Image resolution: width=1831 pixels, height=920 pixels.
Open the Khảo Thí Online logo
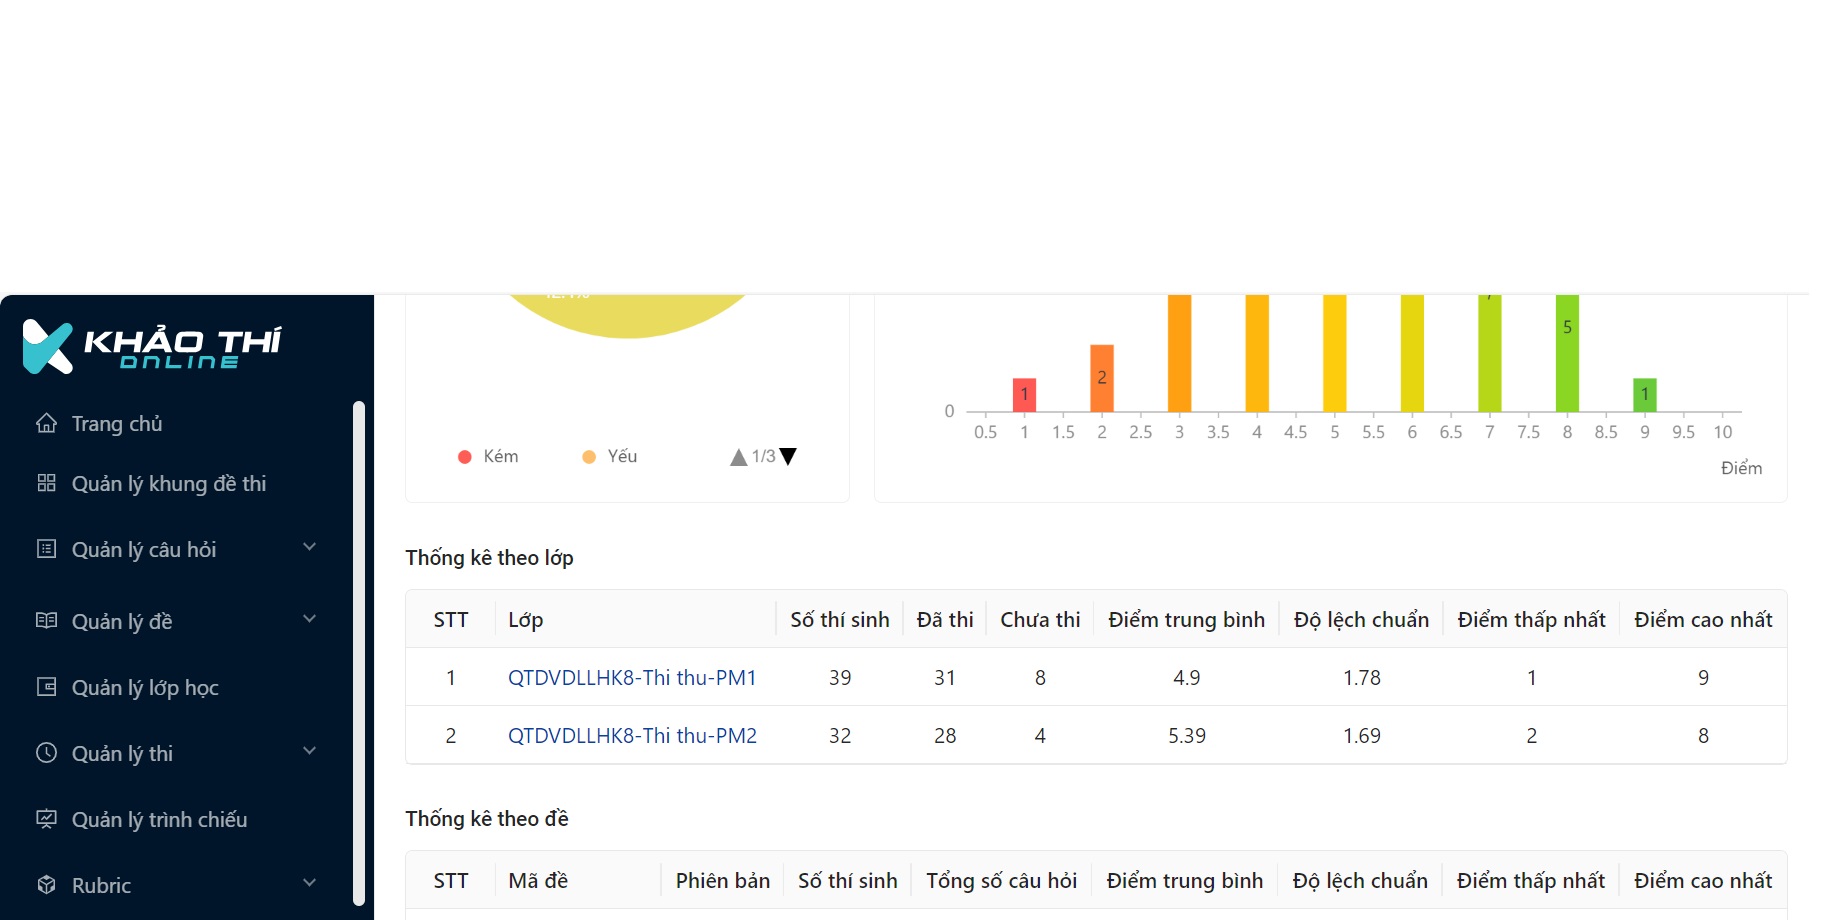point(152,347)
